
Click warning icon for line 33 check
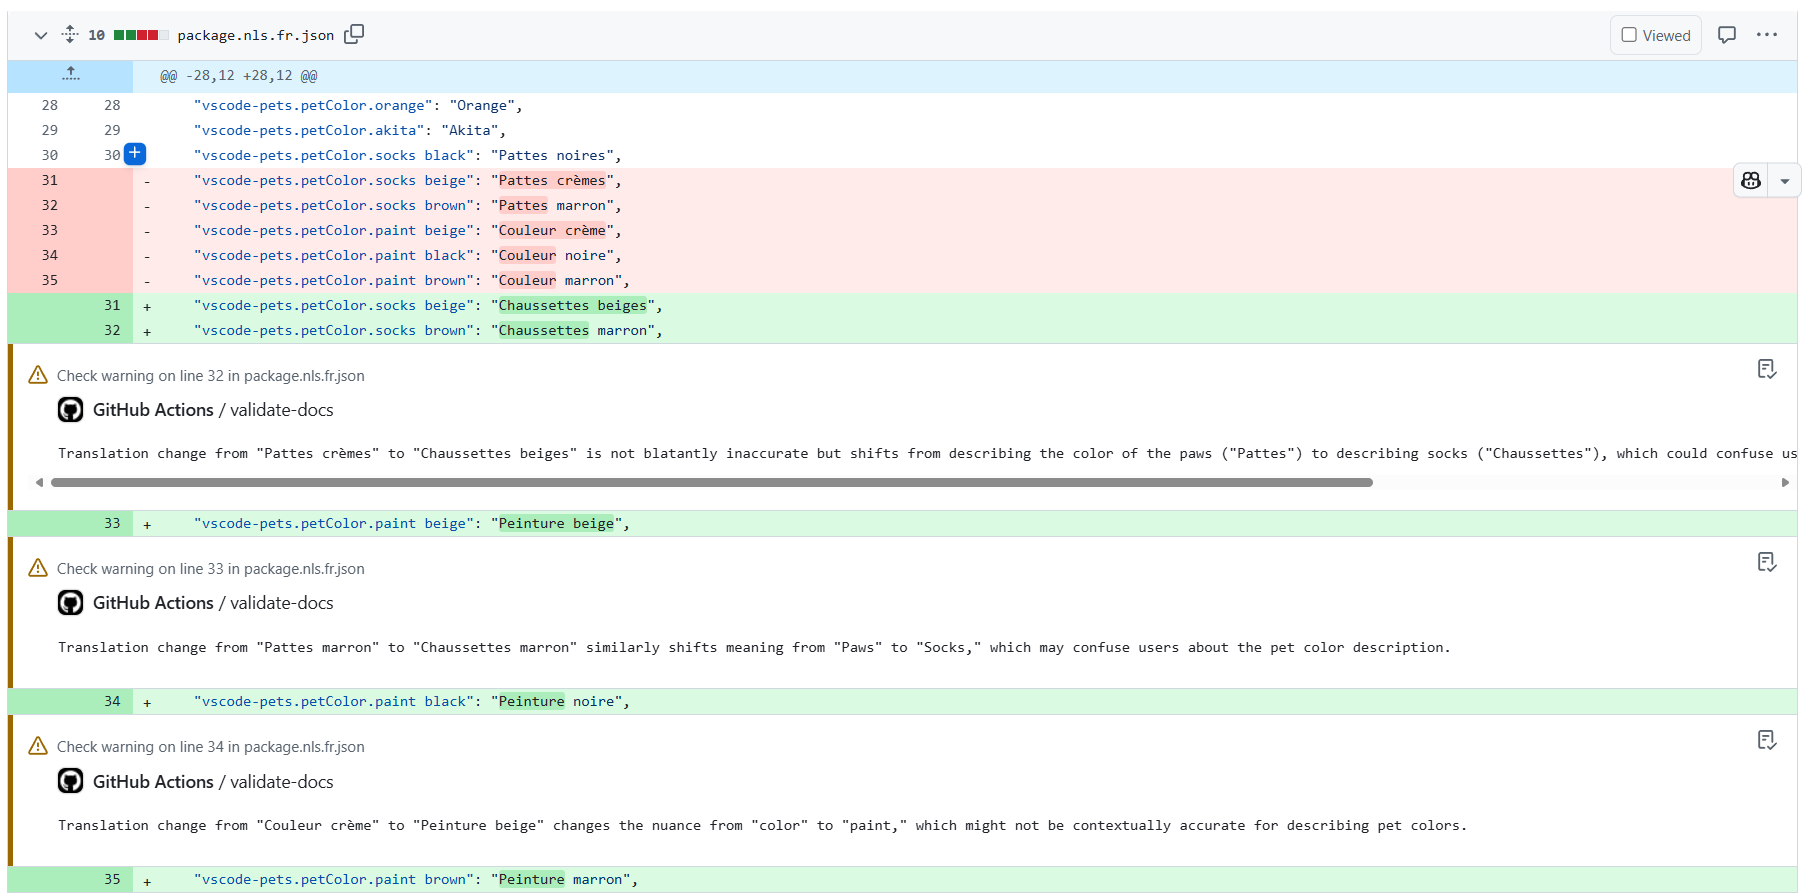coord(38,568)
